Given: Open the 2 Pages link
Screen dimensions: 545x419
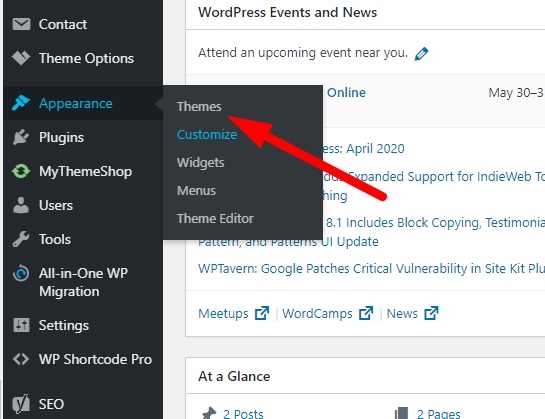Looking at the screenshot, I should (439, 414).
